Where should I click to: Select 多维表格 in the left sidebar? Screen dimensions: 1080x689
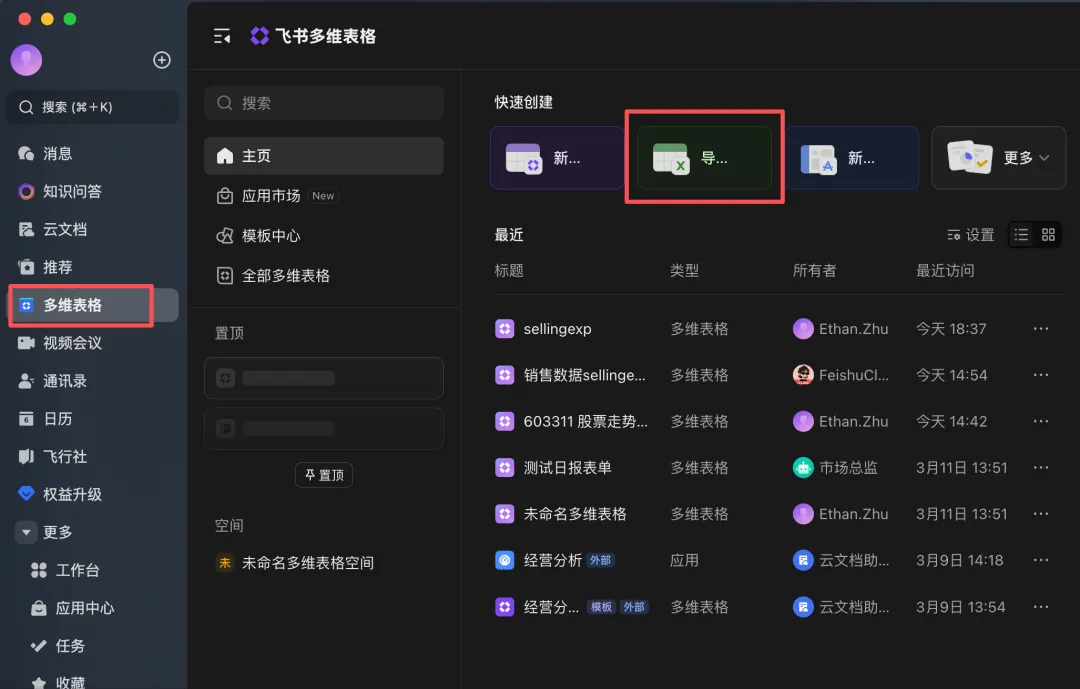[92, 305]
